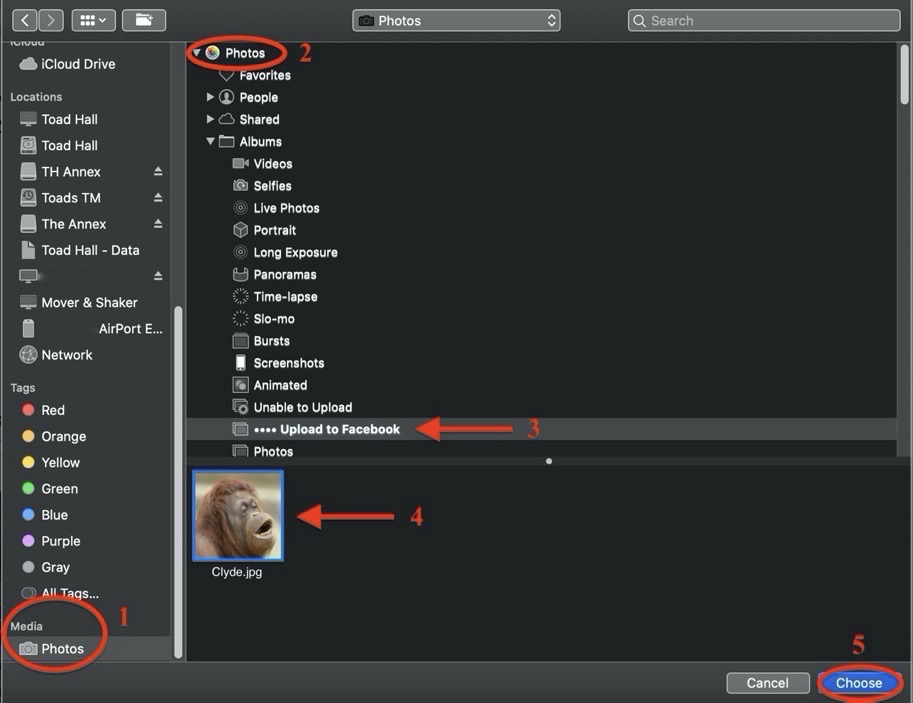
Task: Click the split pane divider handle dot
Action: pos(548,461)
